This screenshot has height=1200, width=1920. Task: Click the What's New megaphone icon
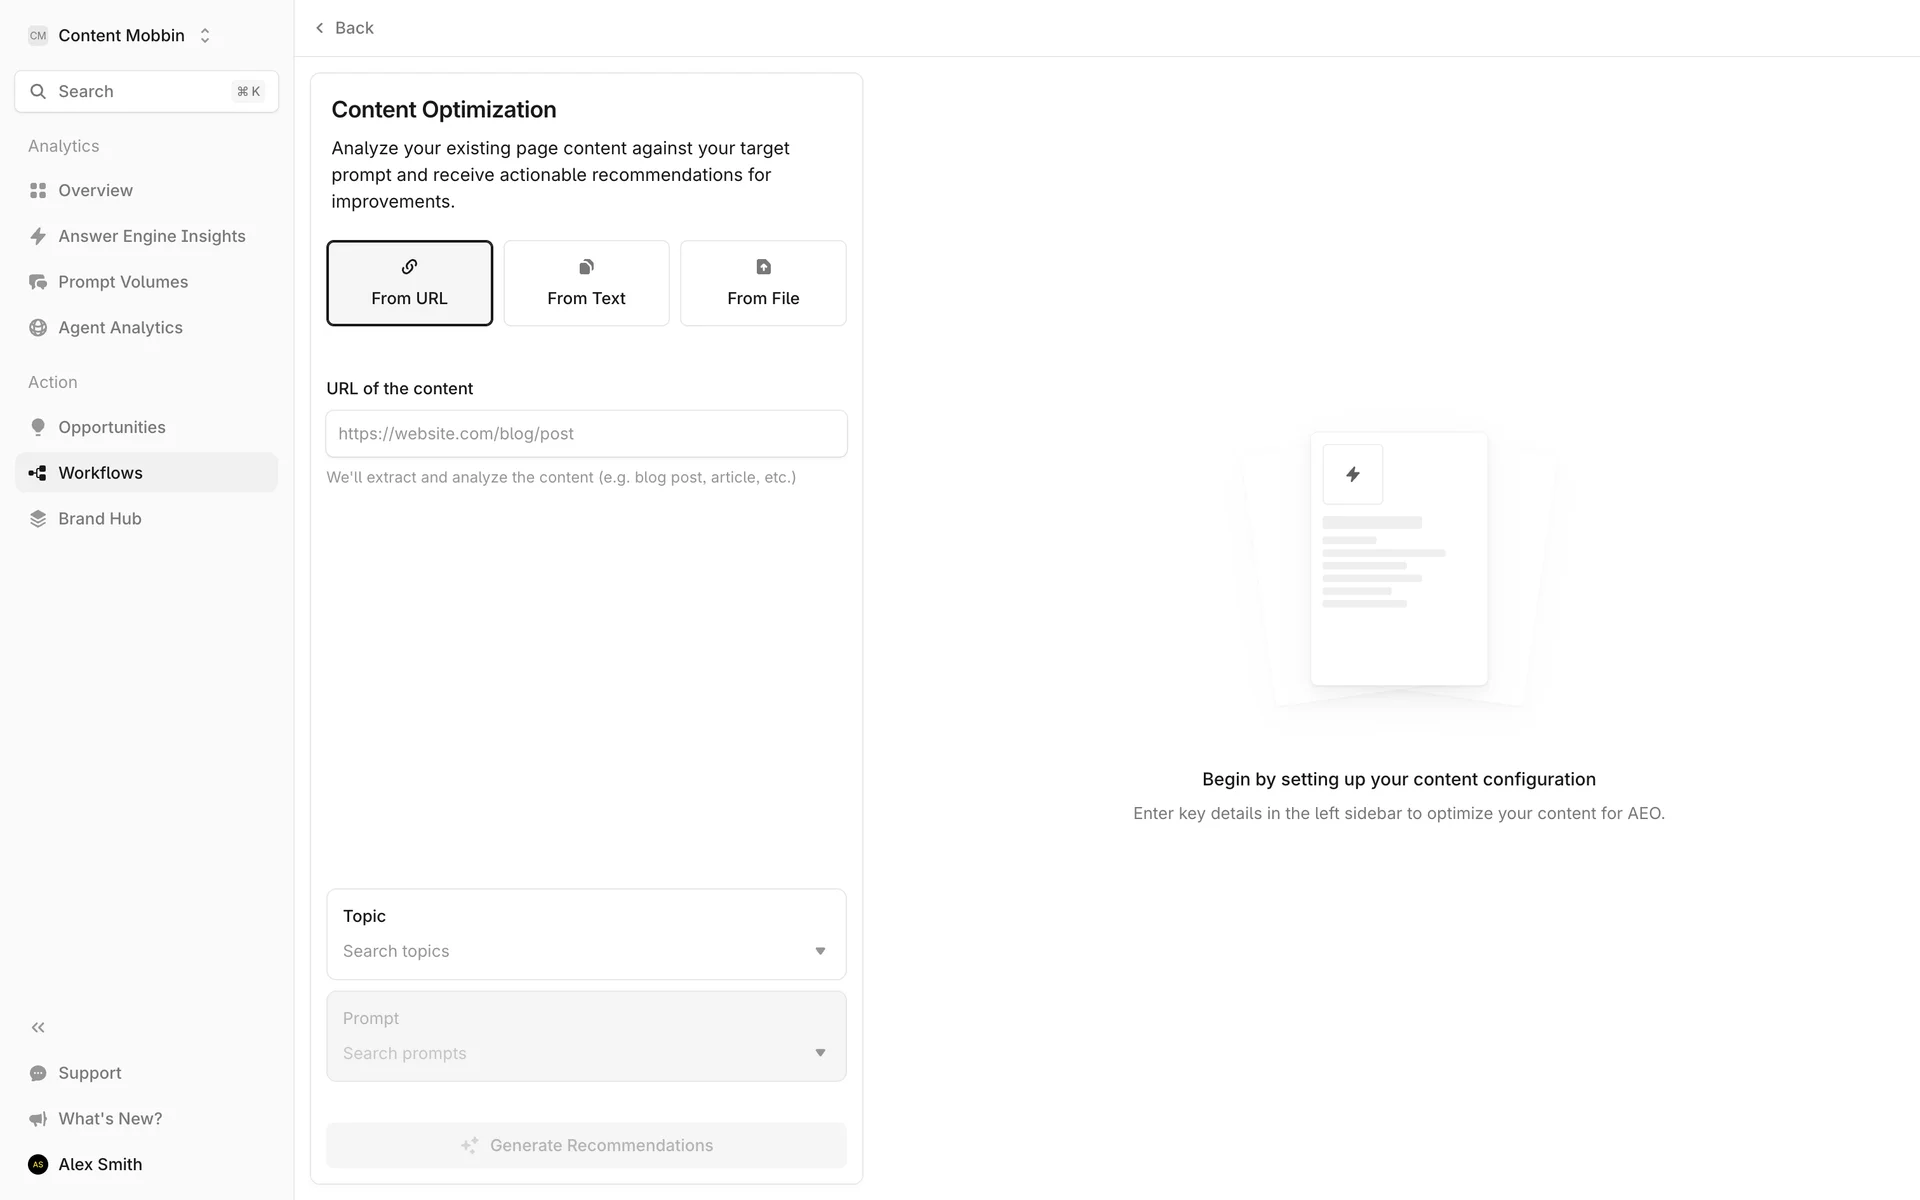click(38, 1119)
